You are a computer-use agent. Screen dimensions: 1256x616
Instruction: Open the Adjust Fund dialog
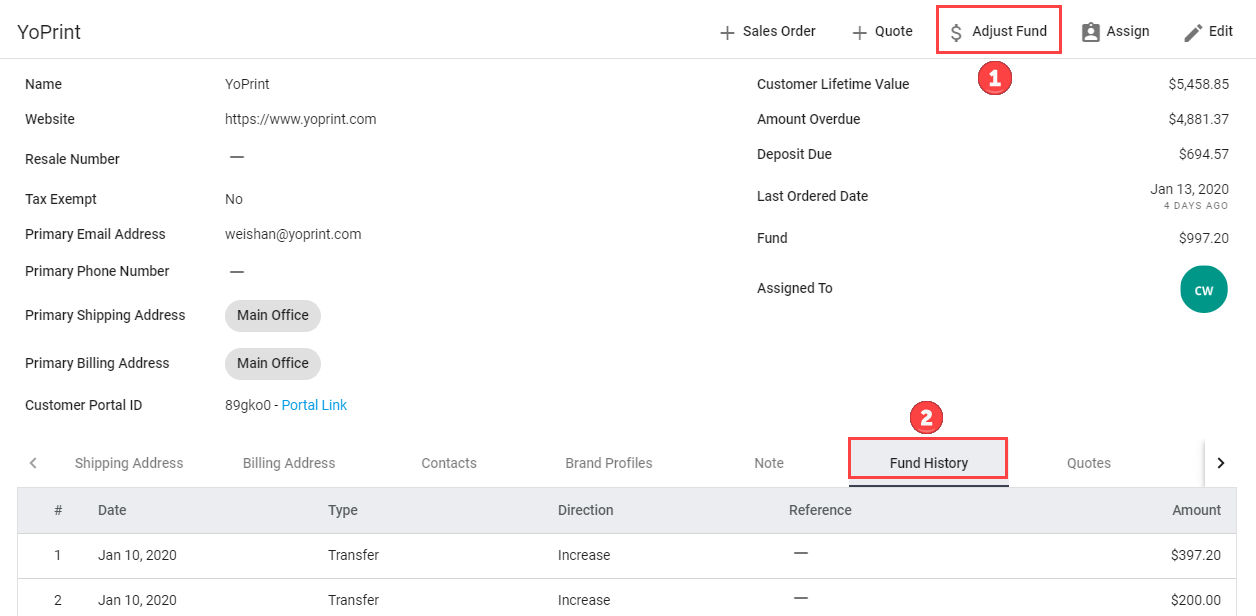pyautogui.click(x=998, y=31)
